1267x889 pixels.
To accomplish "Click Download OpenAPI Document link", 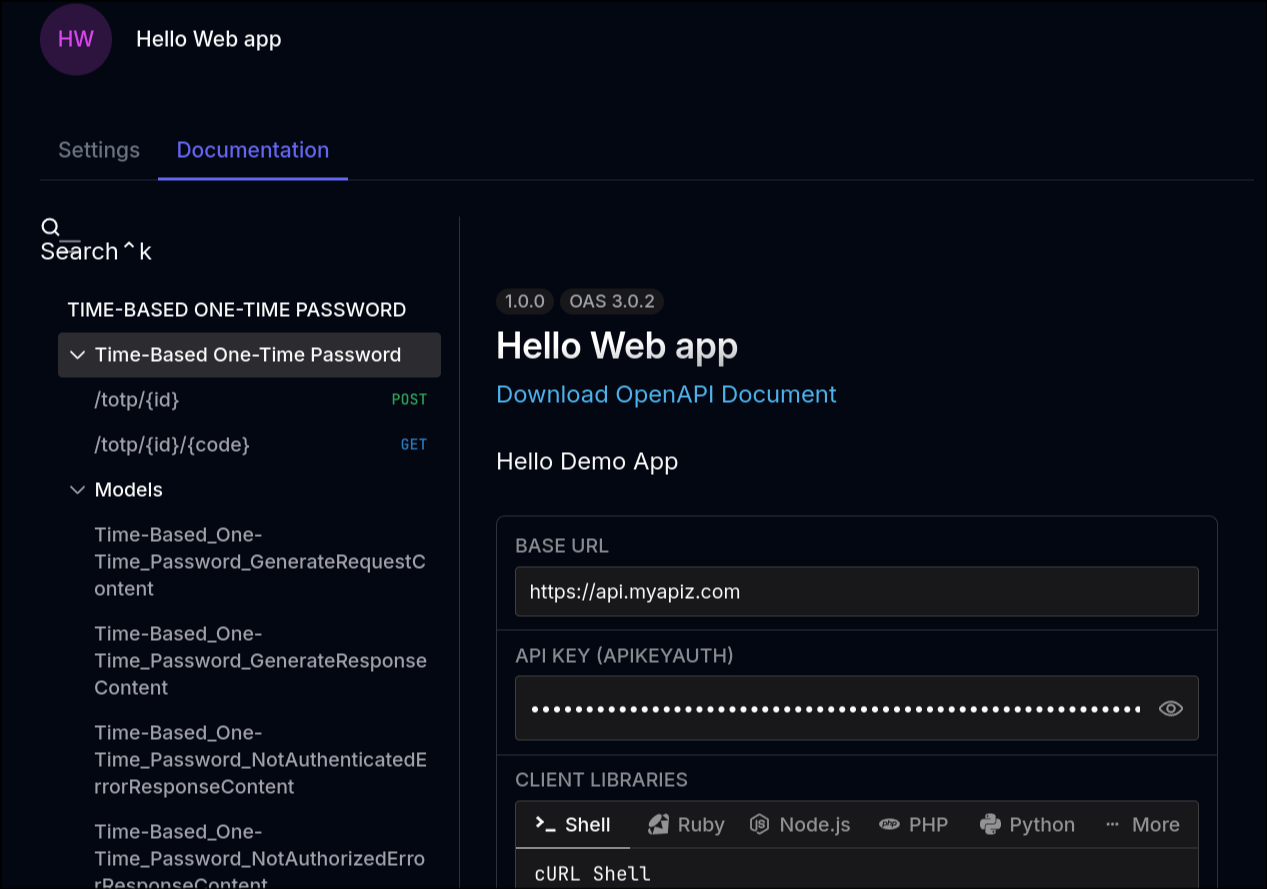I will pos(666,394).
